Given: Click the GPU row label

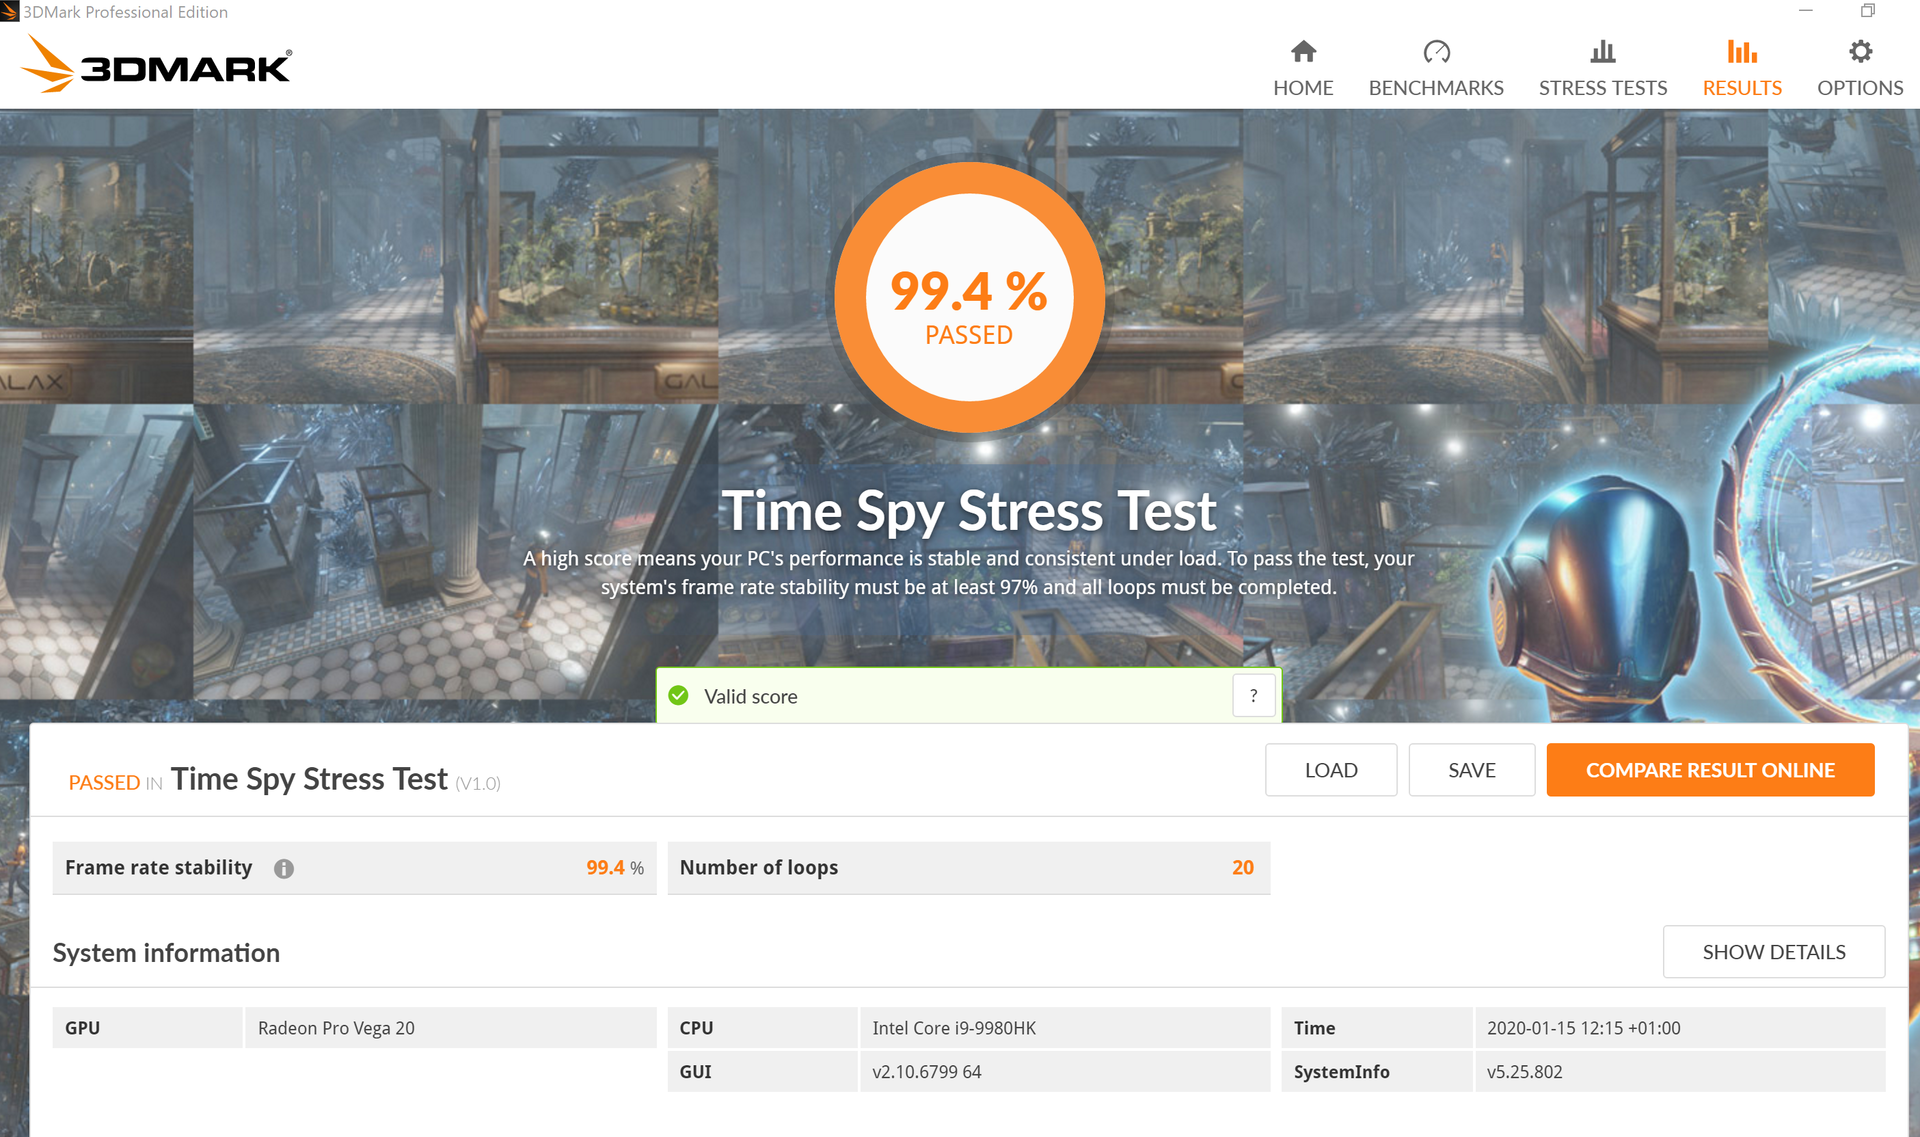Looking at the screenshot, I should point(82,1028).
